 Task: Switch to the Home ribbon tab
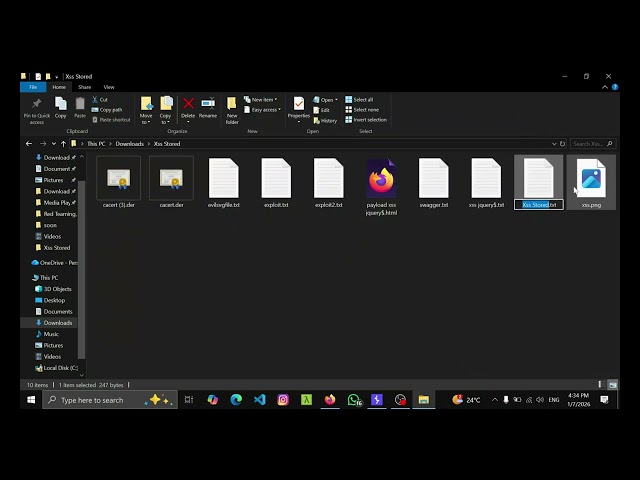pyautogui.click(x=59, y=87)
